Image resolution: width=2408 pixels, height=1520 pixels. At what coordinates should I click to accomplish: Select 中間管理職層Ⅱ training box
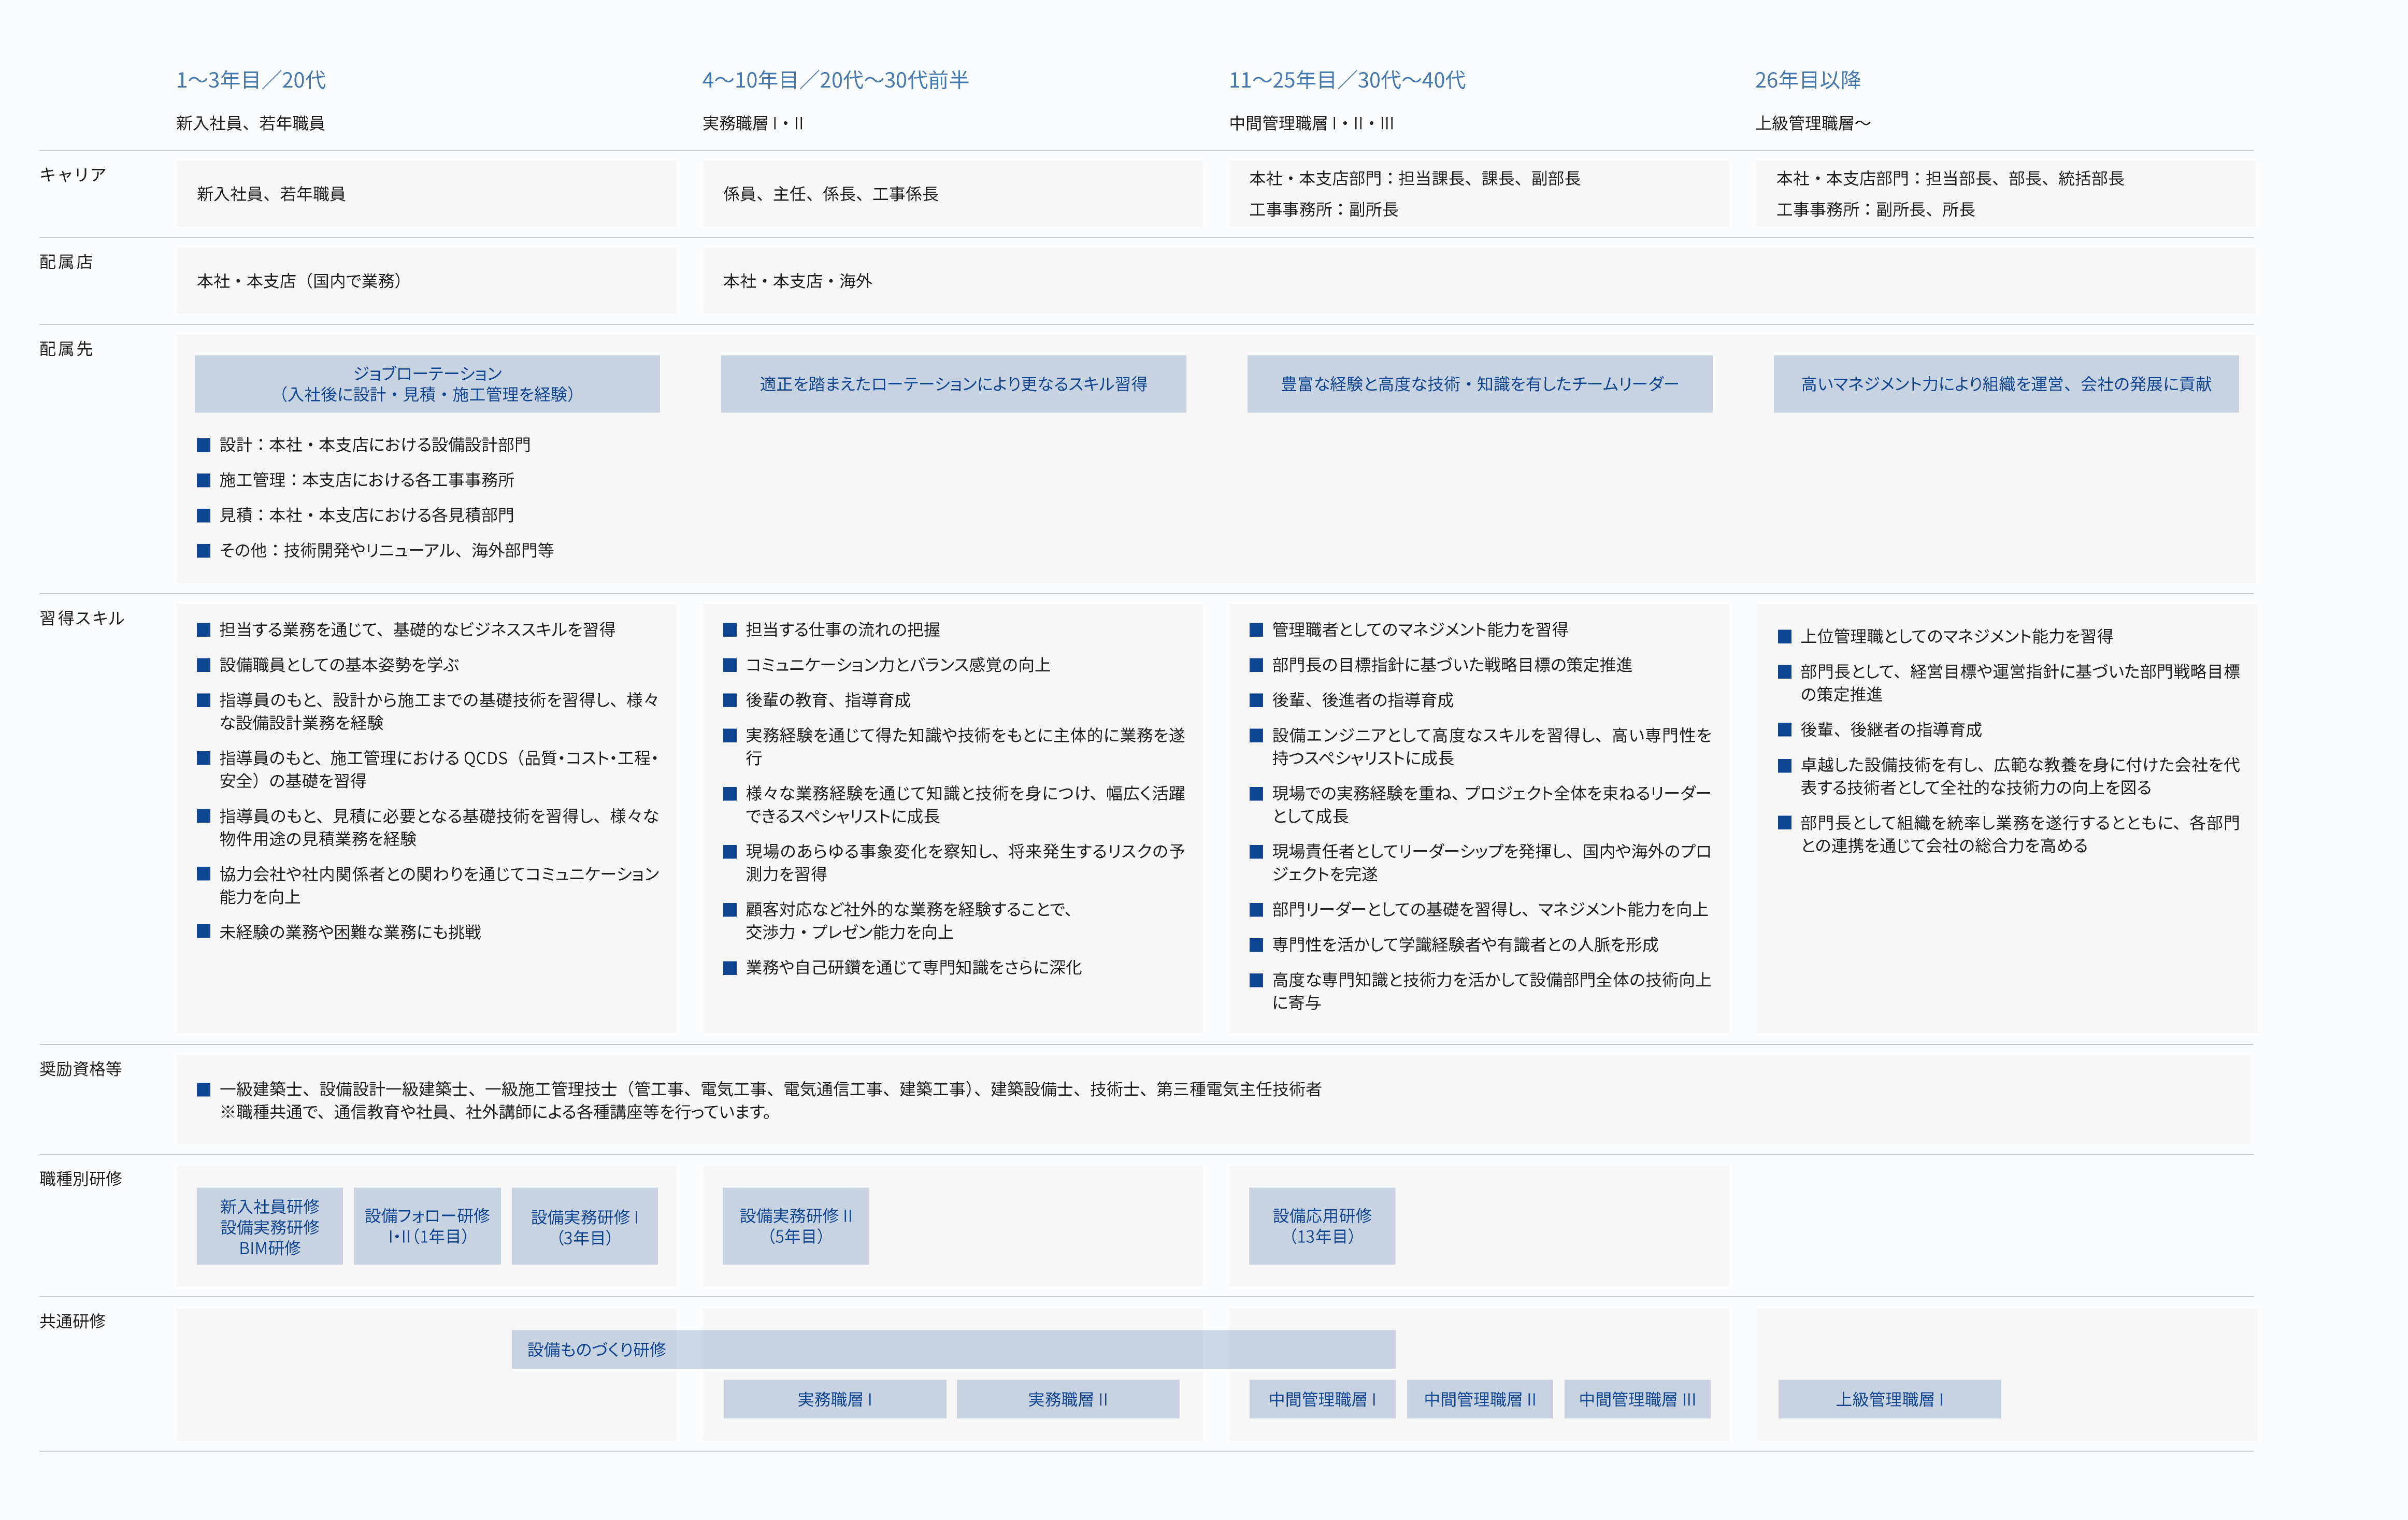tap(1479, 1399)
